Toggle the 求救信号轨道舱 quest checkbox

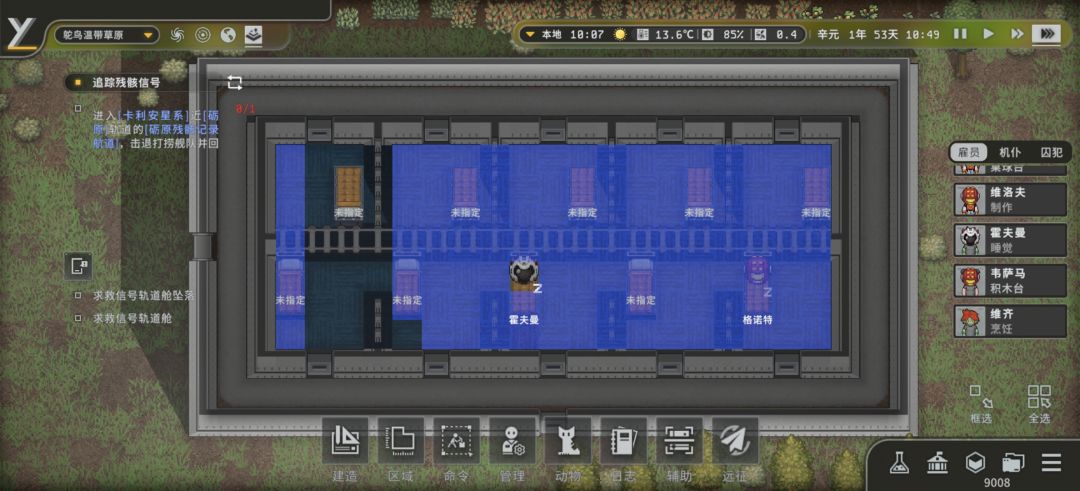[x=78, y=318]
